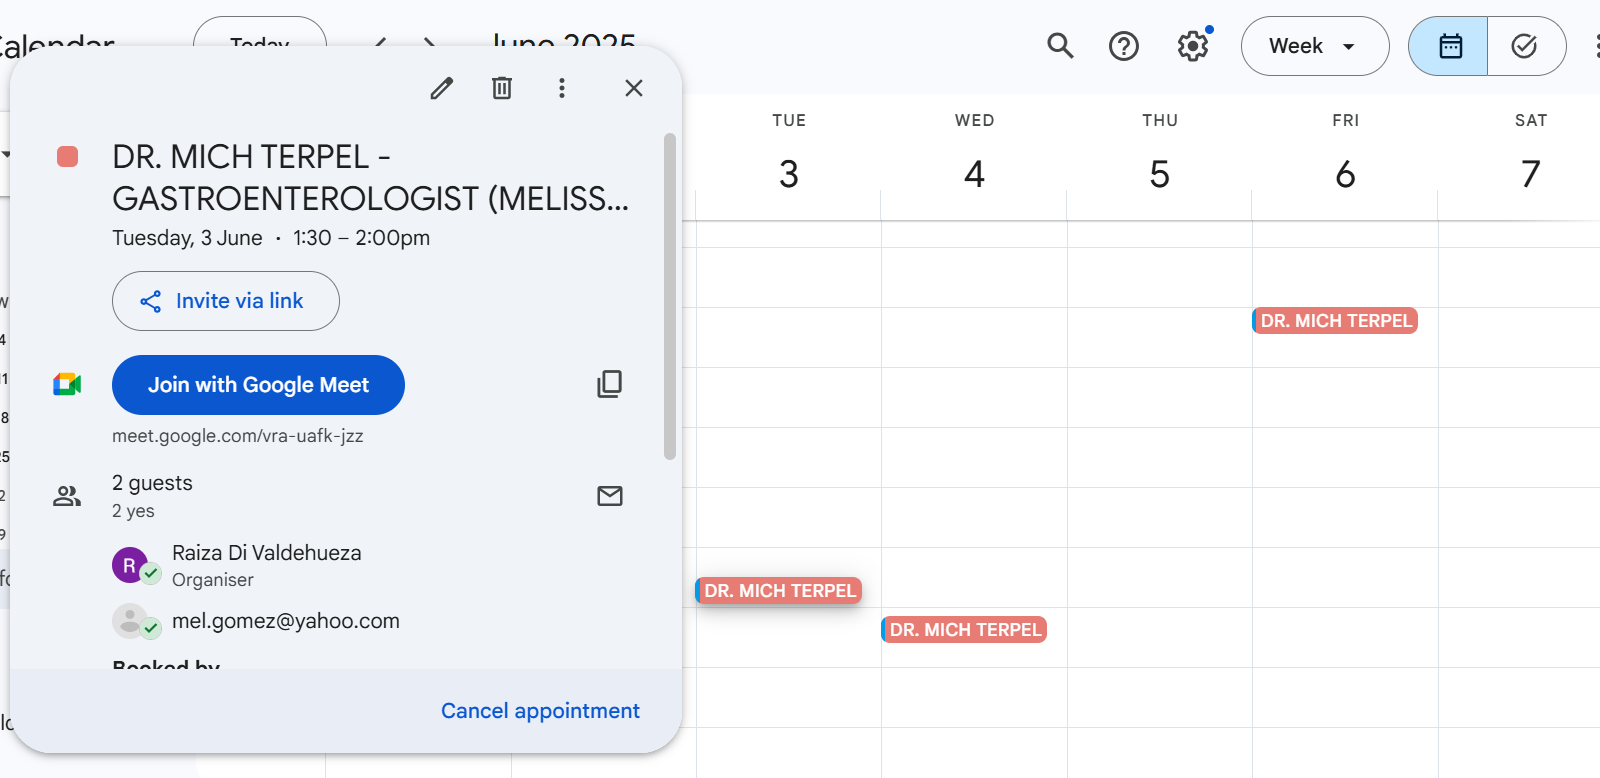The width and height of the screenshot is (1600, 778).
Task: Search the calendar with magnifier icon
Action: [1060, 46]
